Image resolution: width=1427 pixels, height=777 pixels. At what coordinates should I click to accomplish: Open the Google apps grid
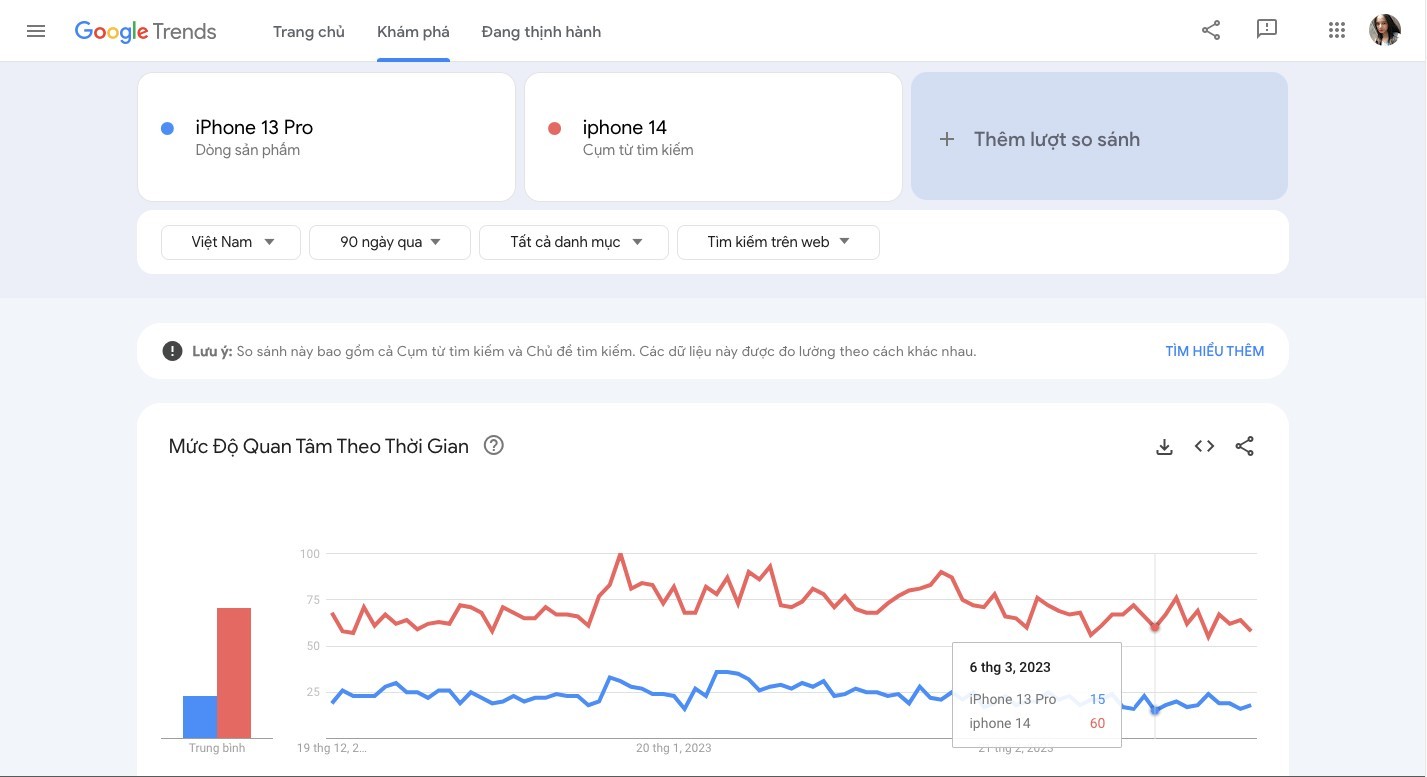pyautogui.click(x=1337, y=30)
